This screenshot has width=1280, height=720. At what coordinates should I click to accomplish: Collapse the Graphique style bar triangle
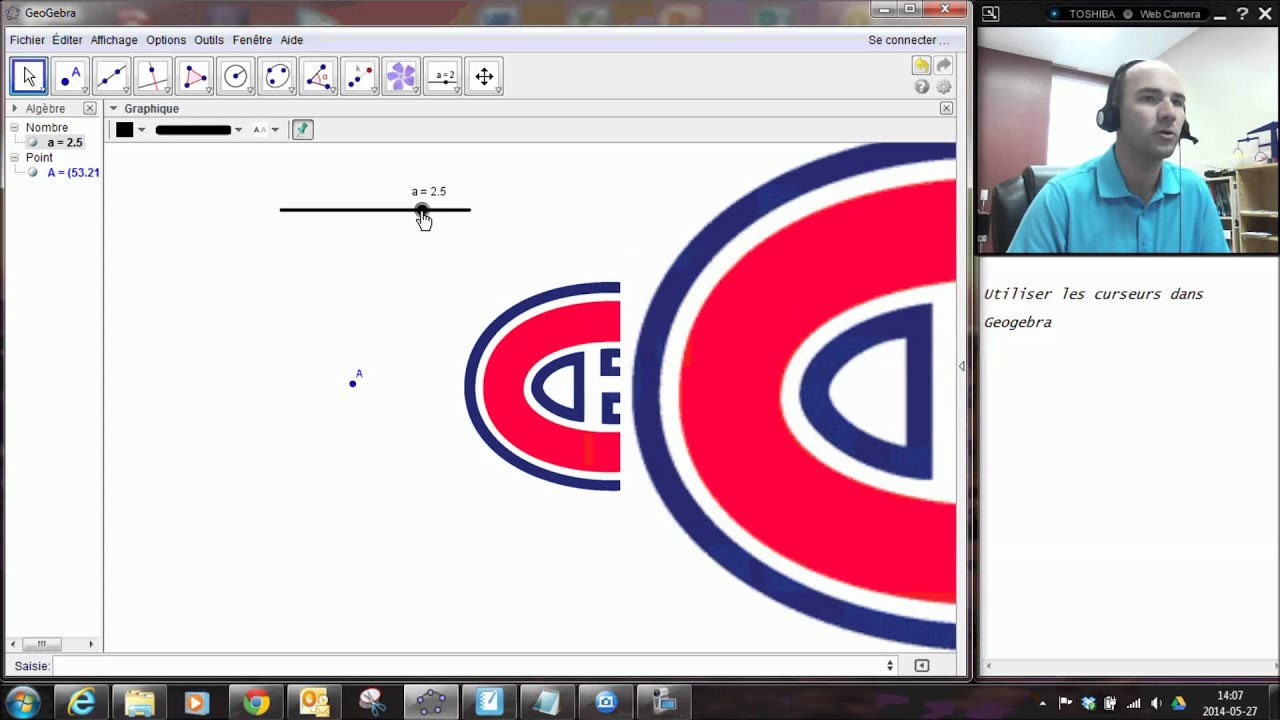click(x=113, y=108)
